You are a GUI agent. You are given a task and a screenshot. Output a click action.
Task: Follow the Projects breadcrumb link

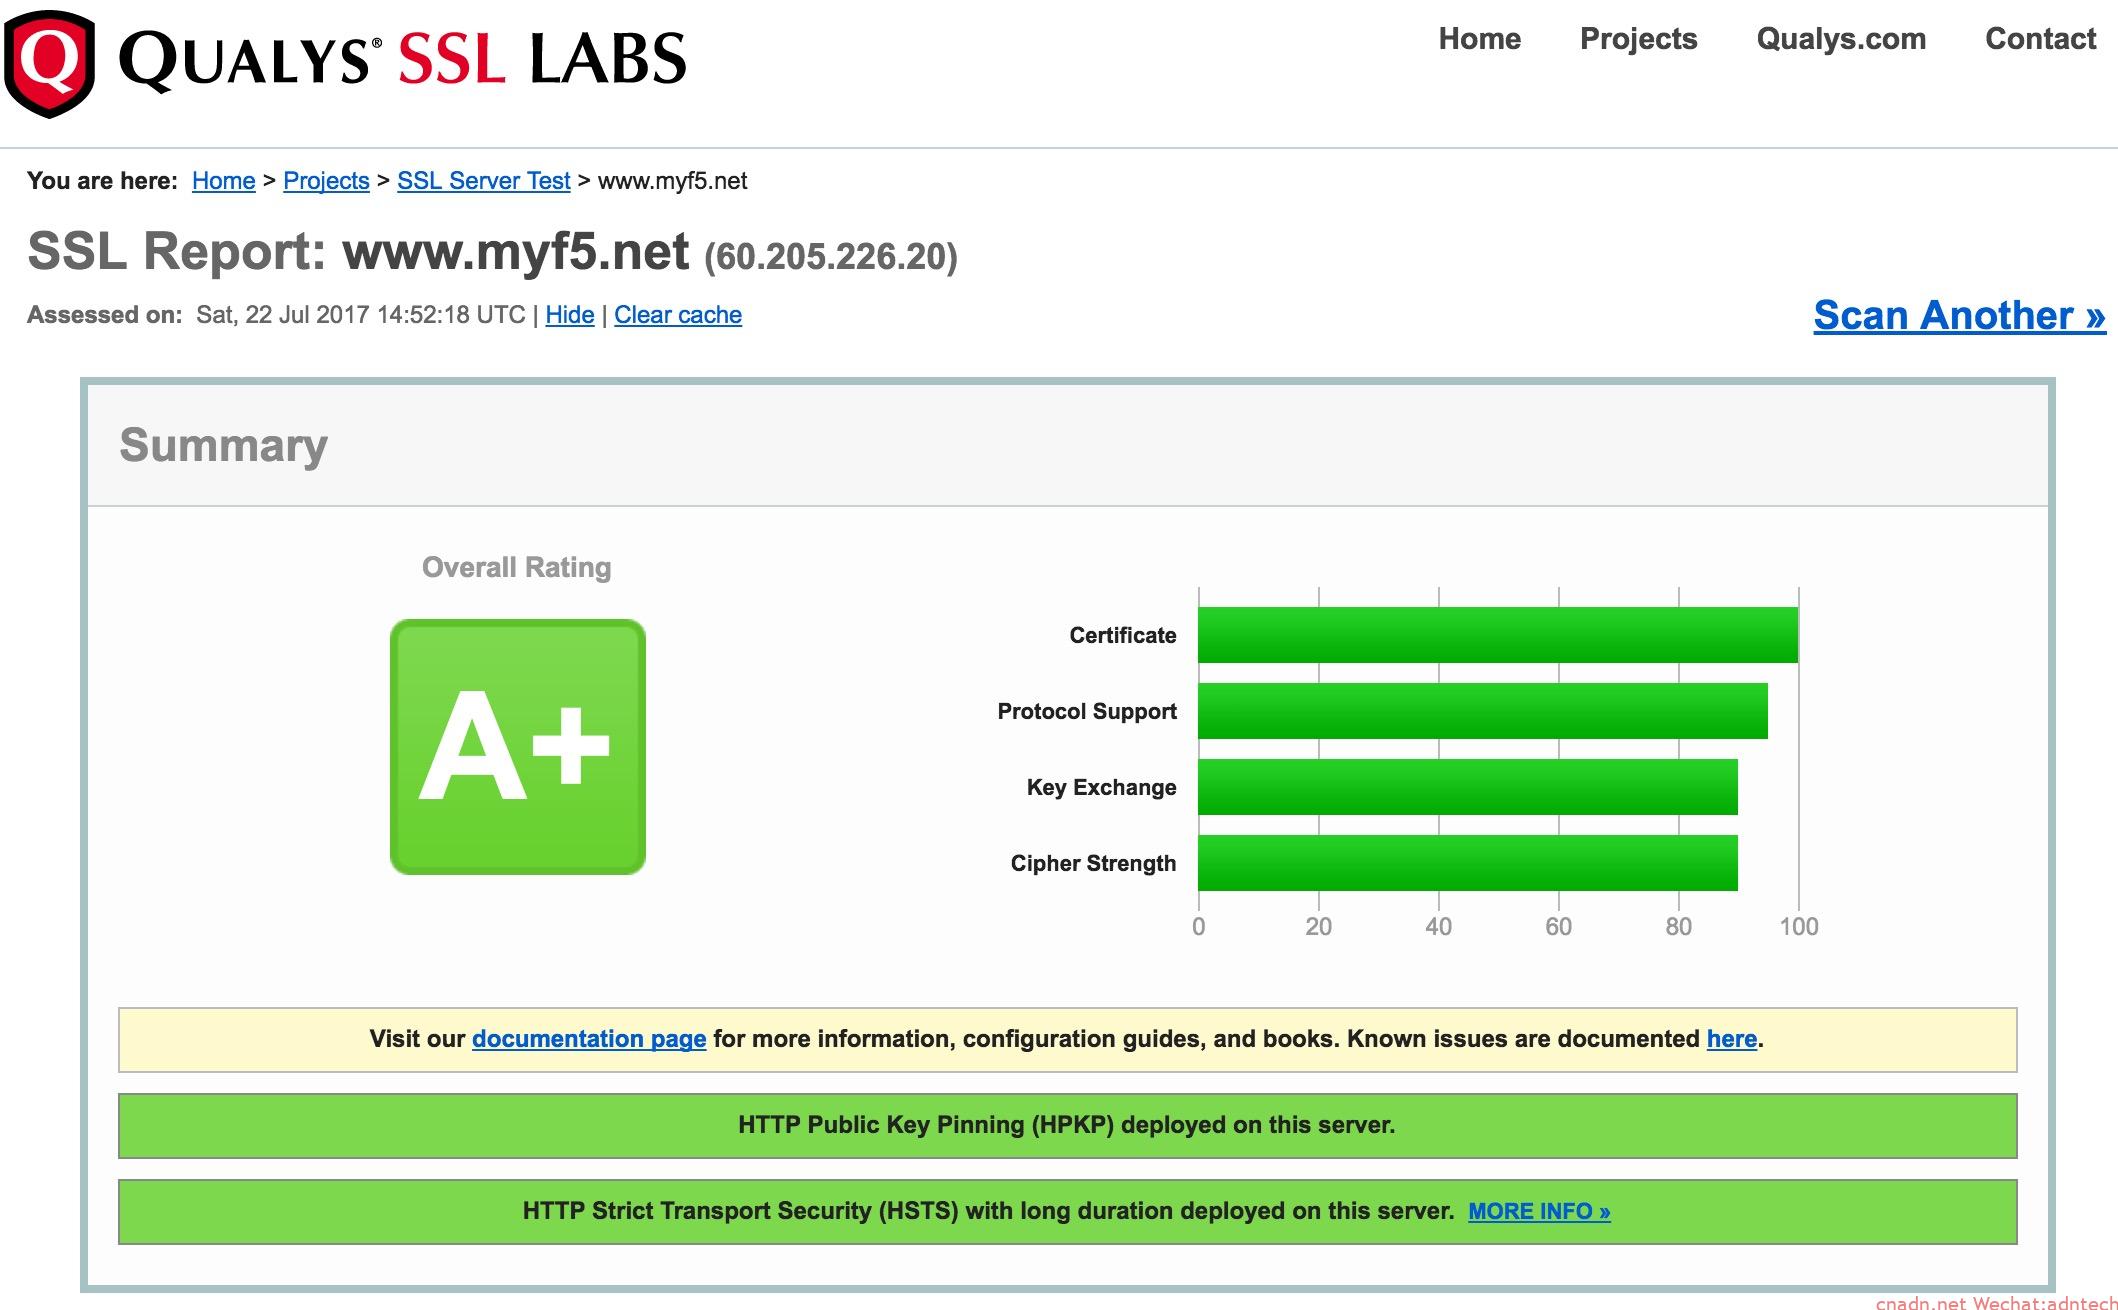(326, 181)
